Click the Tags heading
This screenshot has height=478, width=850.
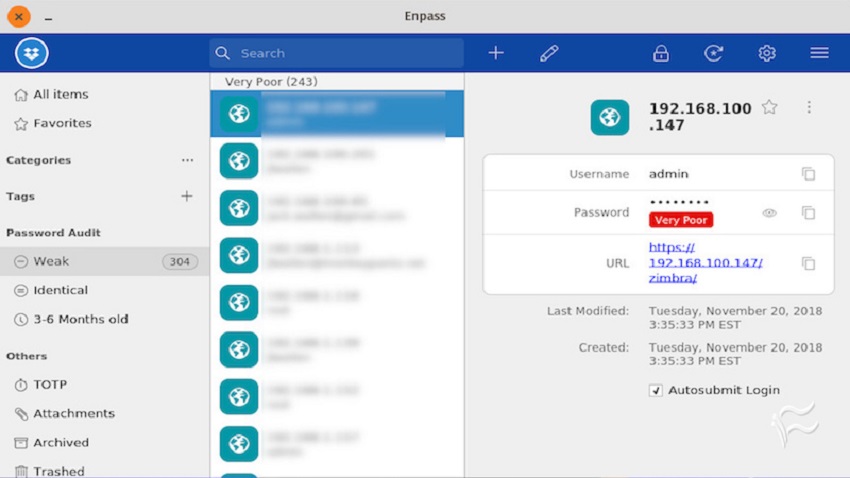(x=21, y=196)
